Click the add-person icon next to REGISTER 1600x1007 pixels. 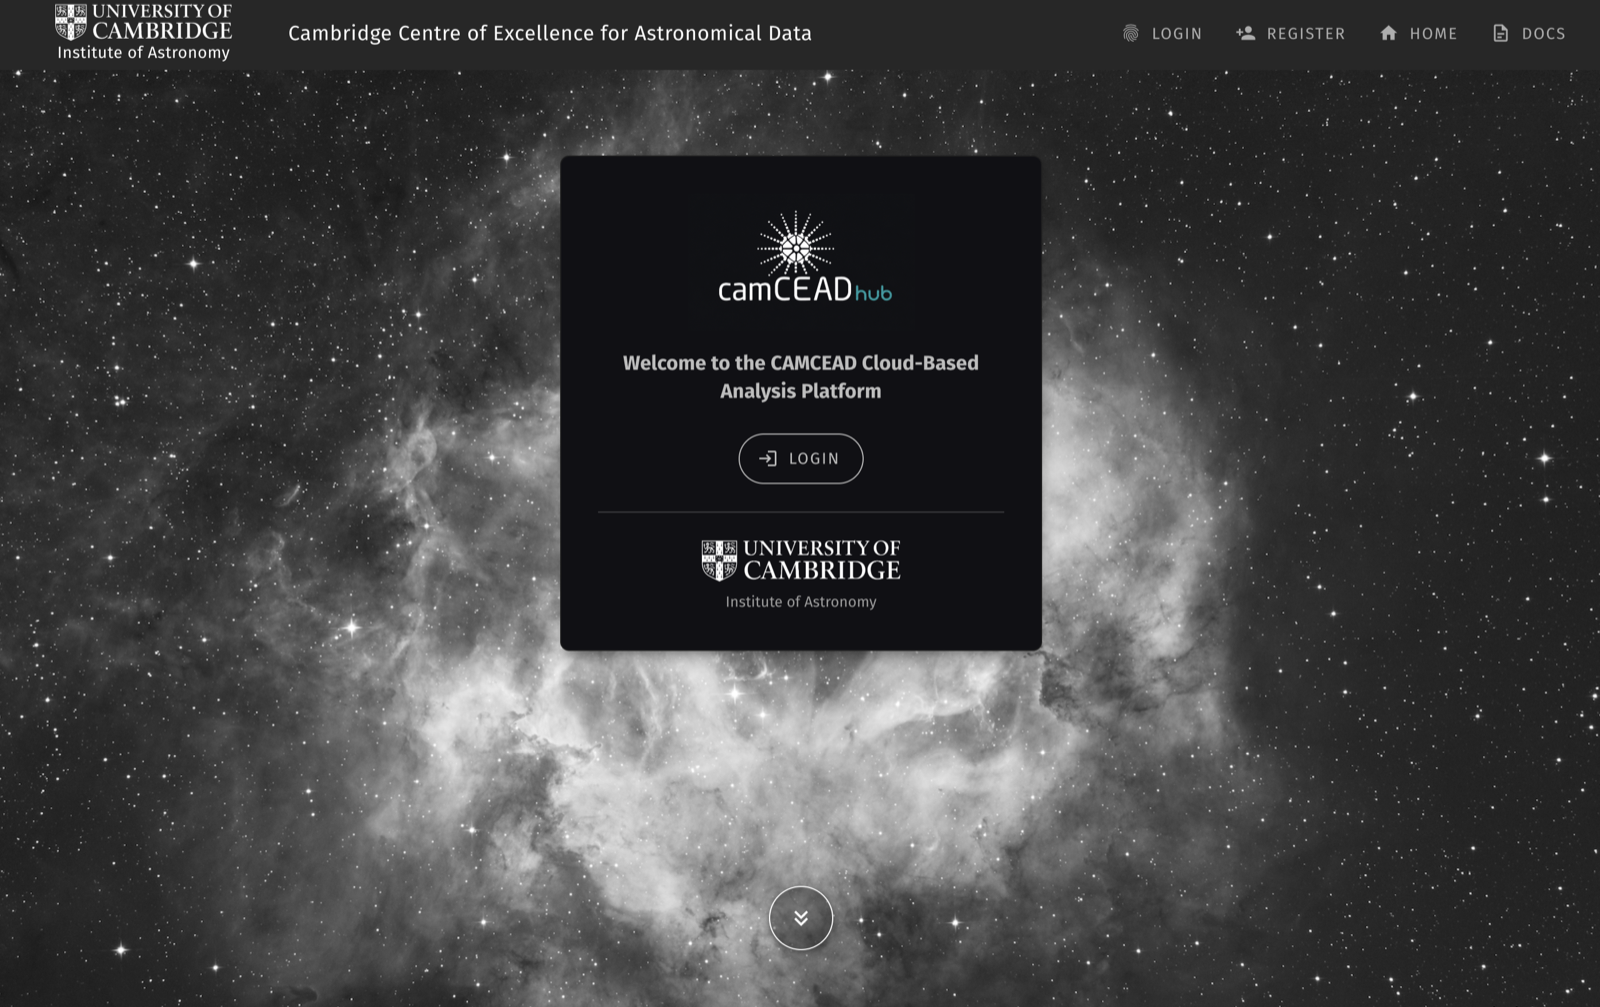tap(1245, 33)
